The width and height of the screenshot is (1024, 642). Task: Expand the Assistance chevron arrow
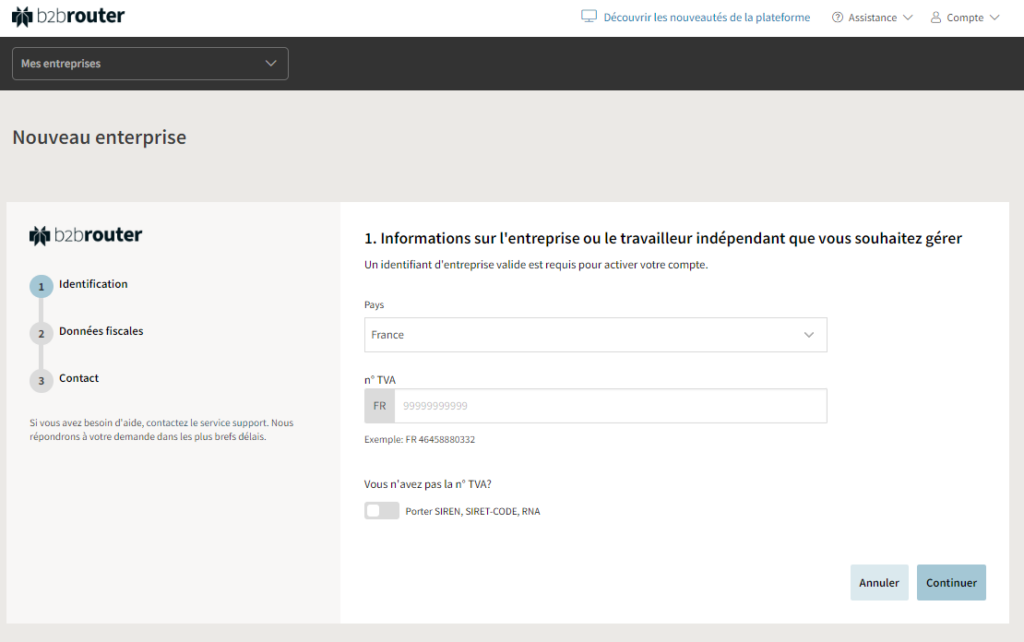coord(907,18)
